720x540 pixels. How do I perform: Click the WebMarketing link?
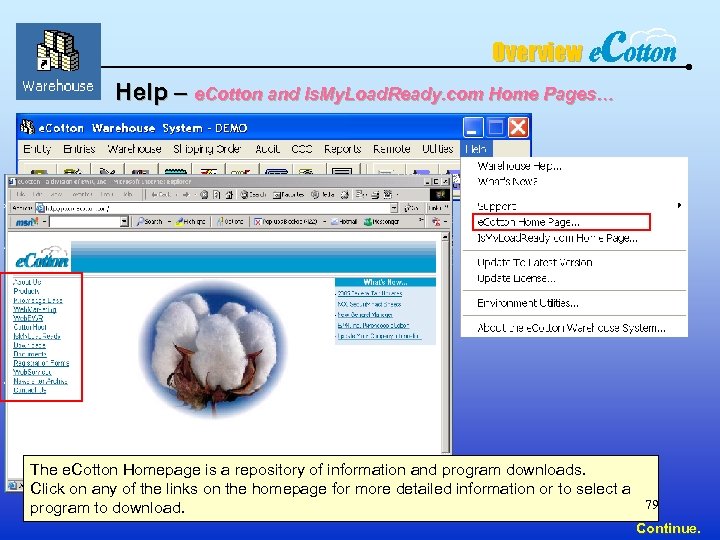click(x=34, y=309)
